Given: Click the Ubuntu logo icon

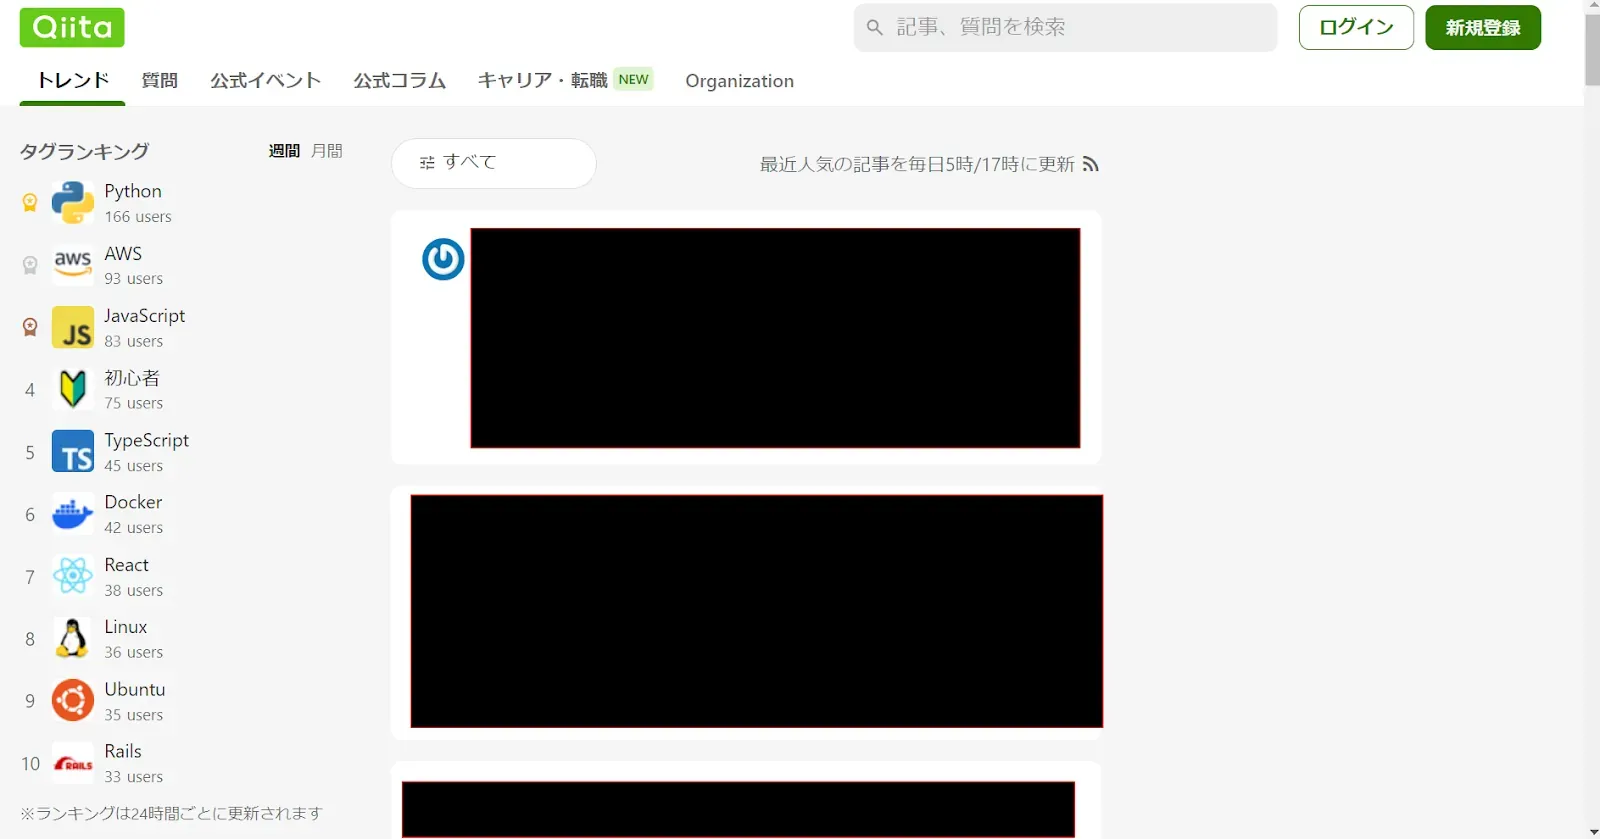Looking at the screenshot, I should pyautogui.click(x=72, y=701).
